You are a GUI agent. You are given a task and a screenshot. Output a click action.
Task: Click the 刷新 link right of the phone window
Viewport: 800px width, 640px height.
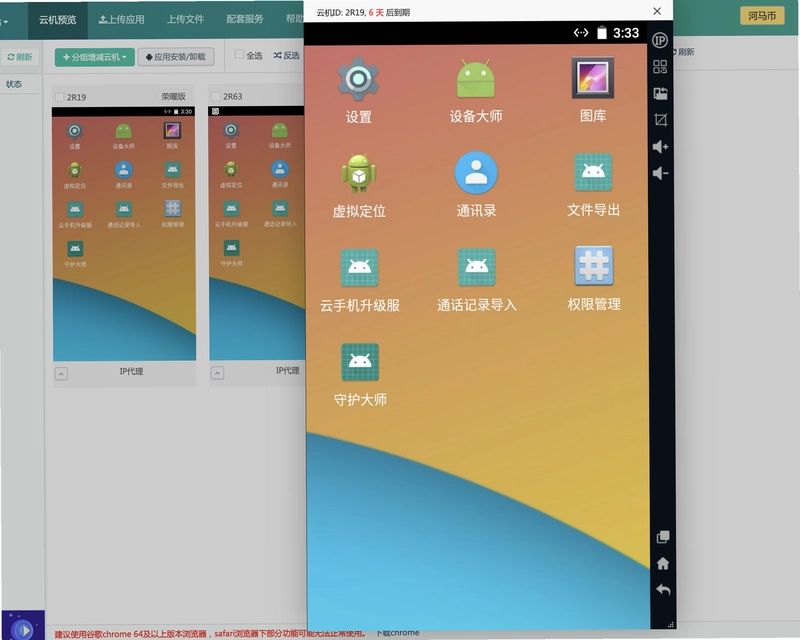[685, 52]
